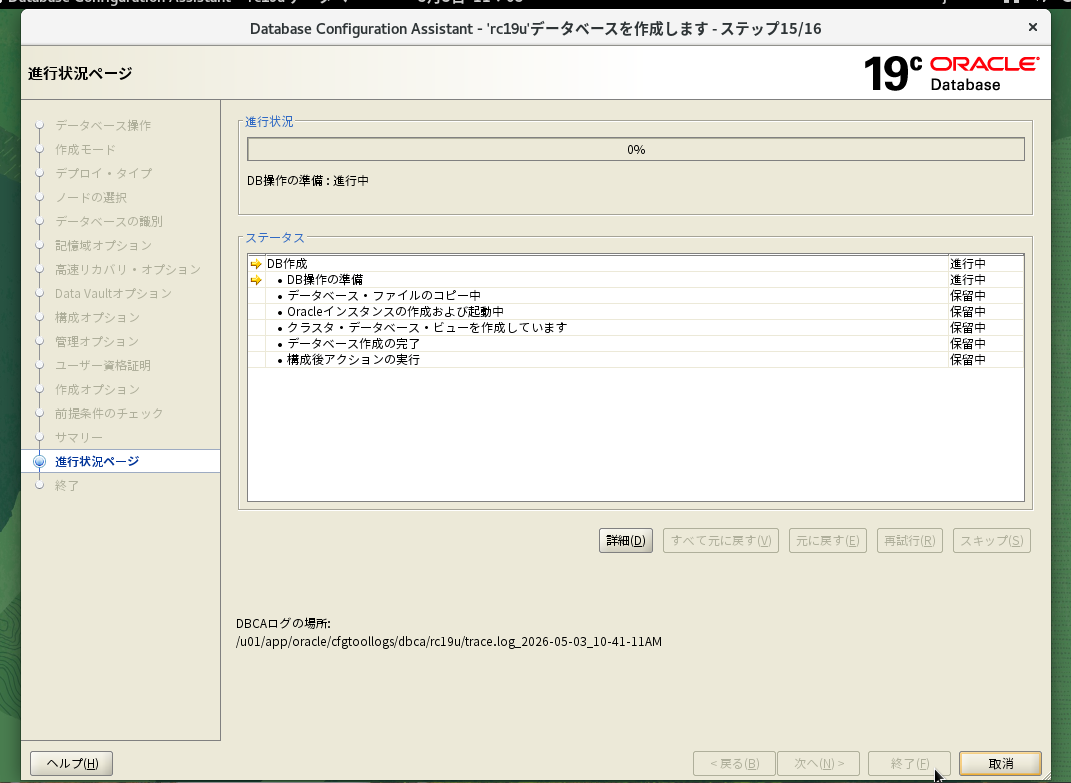The height and width of the screenshot is (783, 1071).
Task: Cancel with the 取消 button
Action: (1001, 763)
